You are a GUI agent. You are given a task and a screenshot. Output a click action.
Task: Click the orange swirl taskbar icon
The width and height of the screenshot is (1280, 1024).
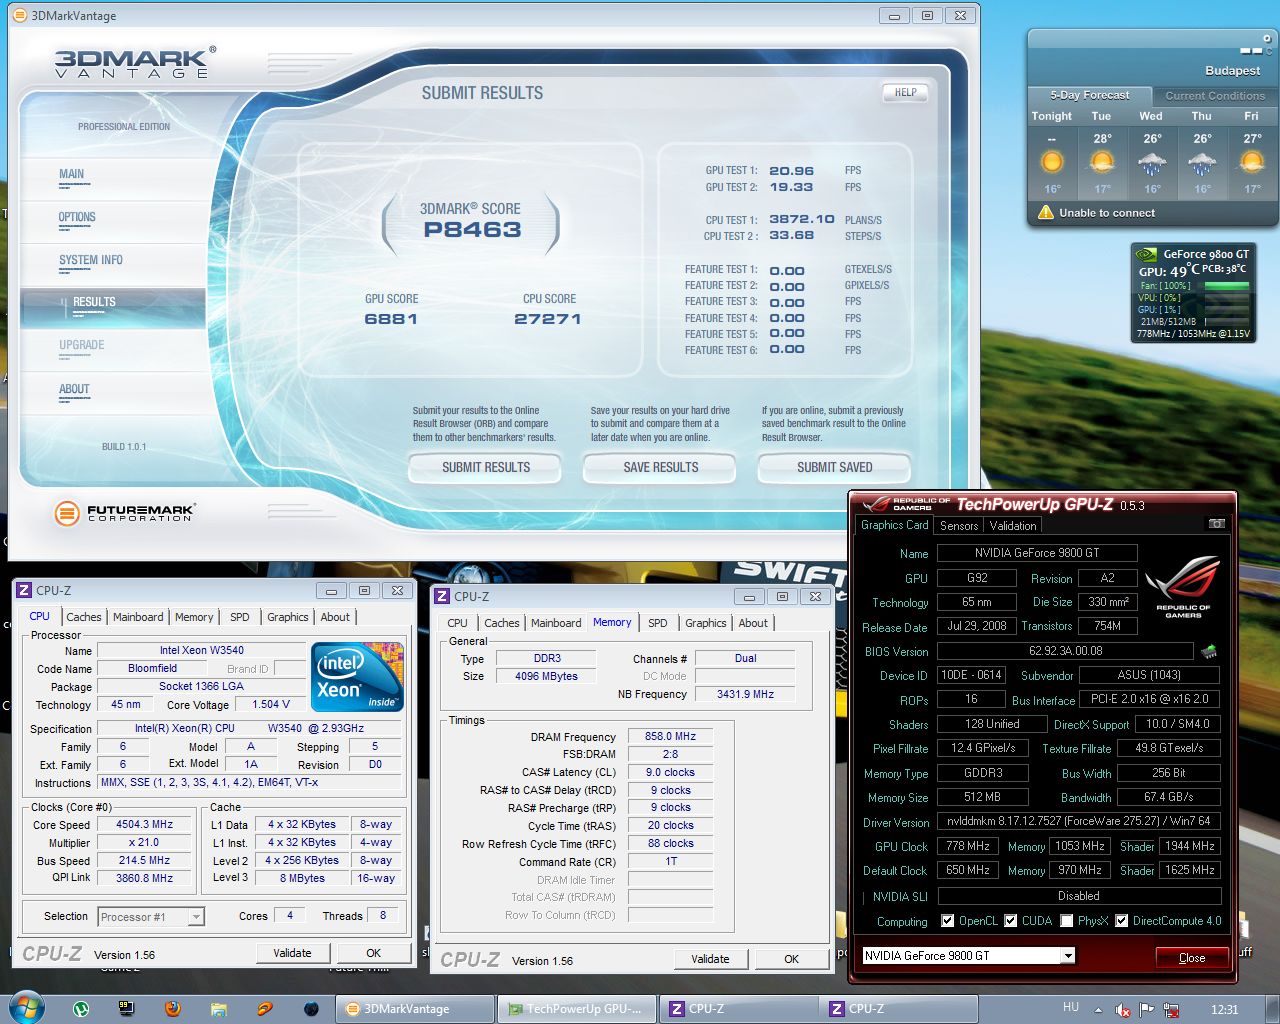265,1009
